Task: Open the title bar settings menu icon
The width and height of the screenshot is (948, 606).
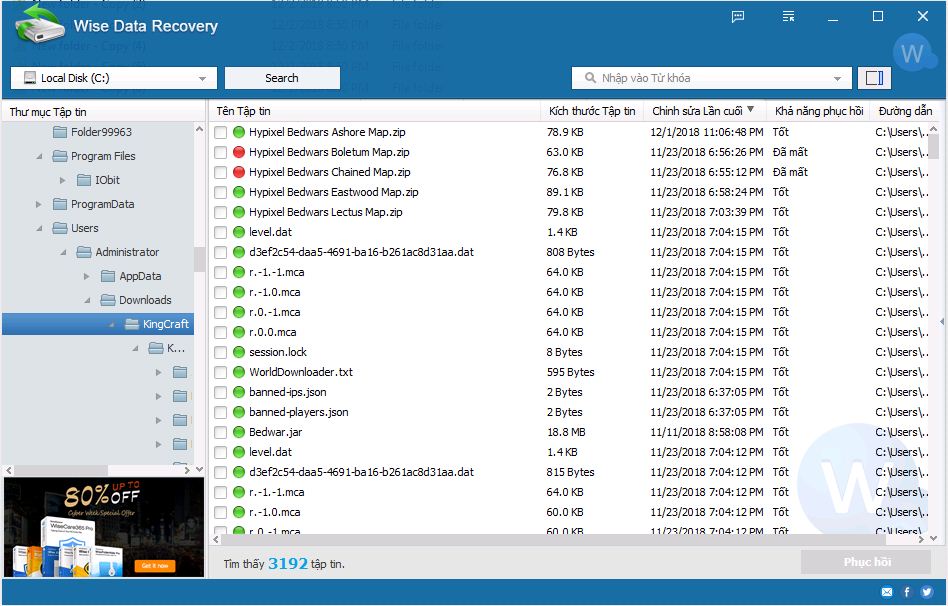Action: coord(789,17)
